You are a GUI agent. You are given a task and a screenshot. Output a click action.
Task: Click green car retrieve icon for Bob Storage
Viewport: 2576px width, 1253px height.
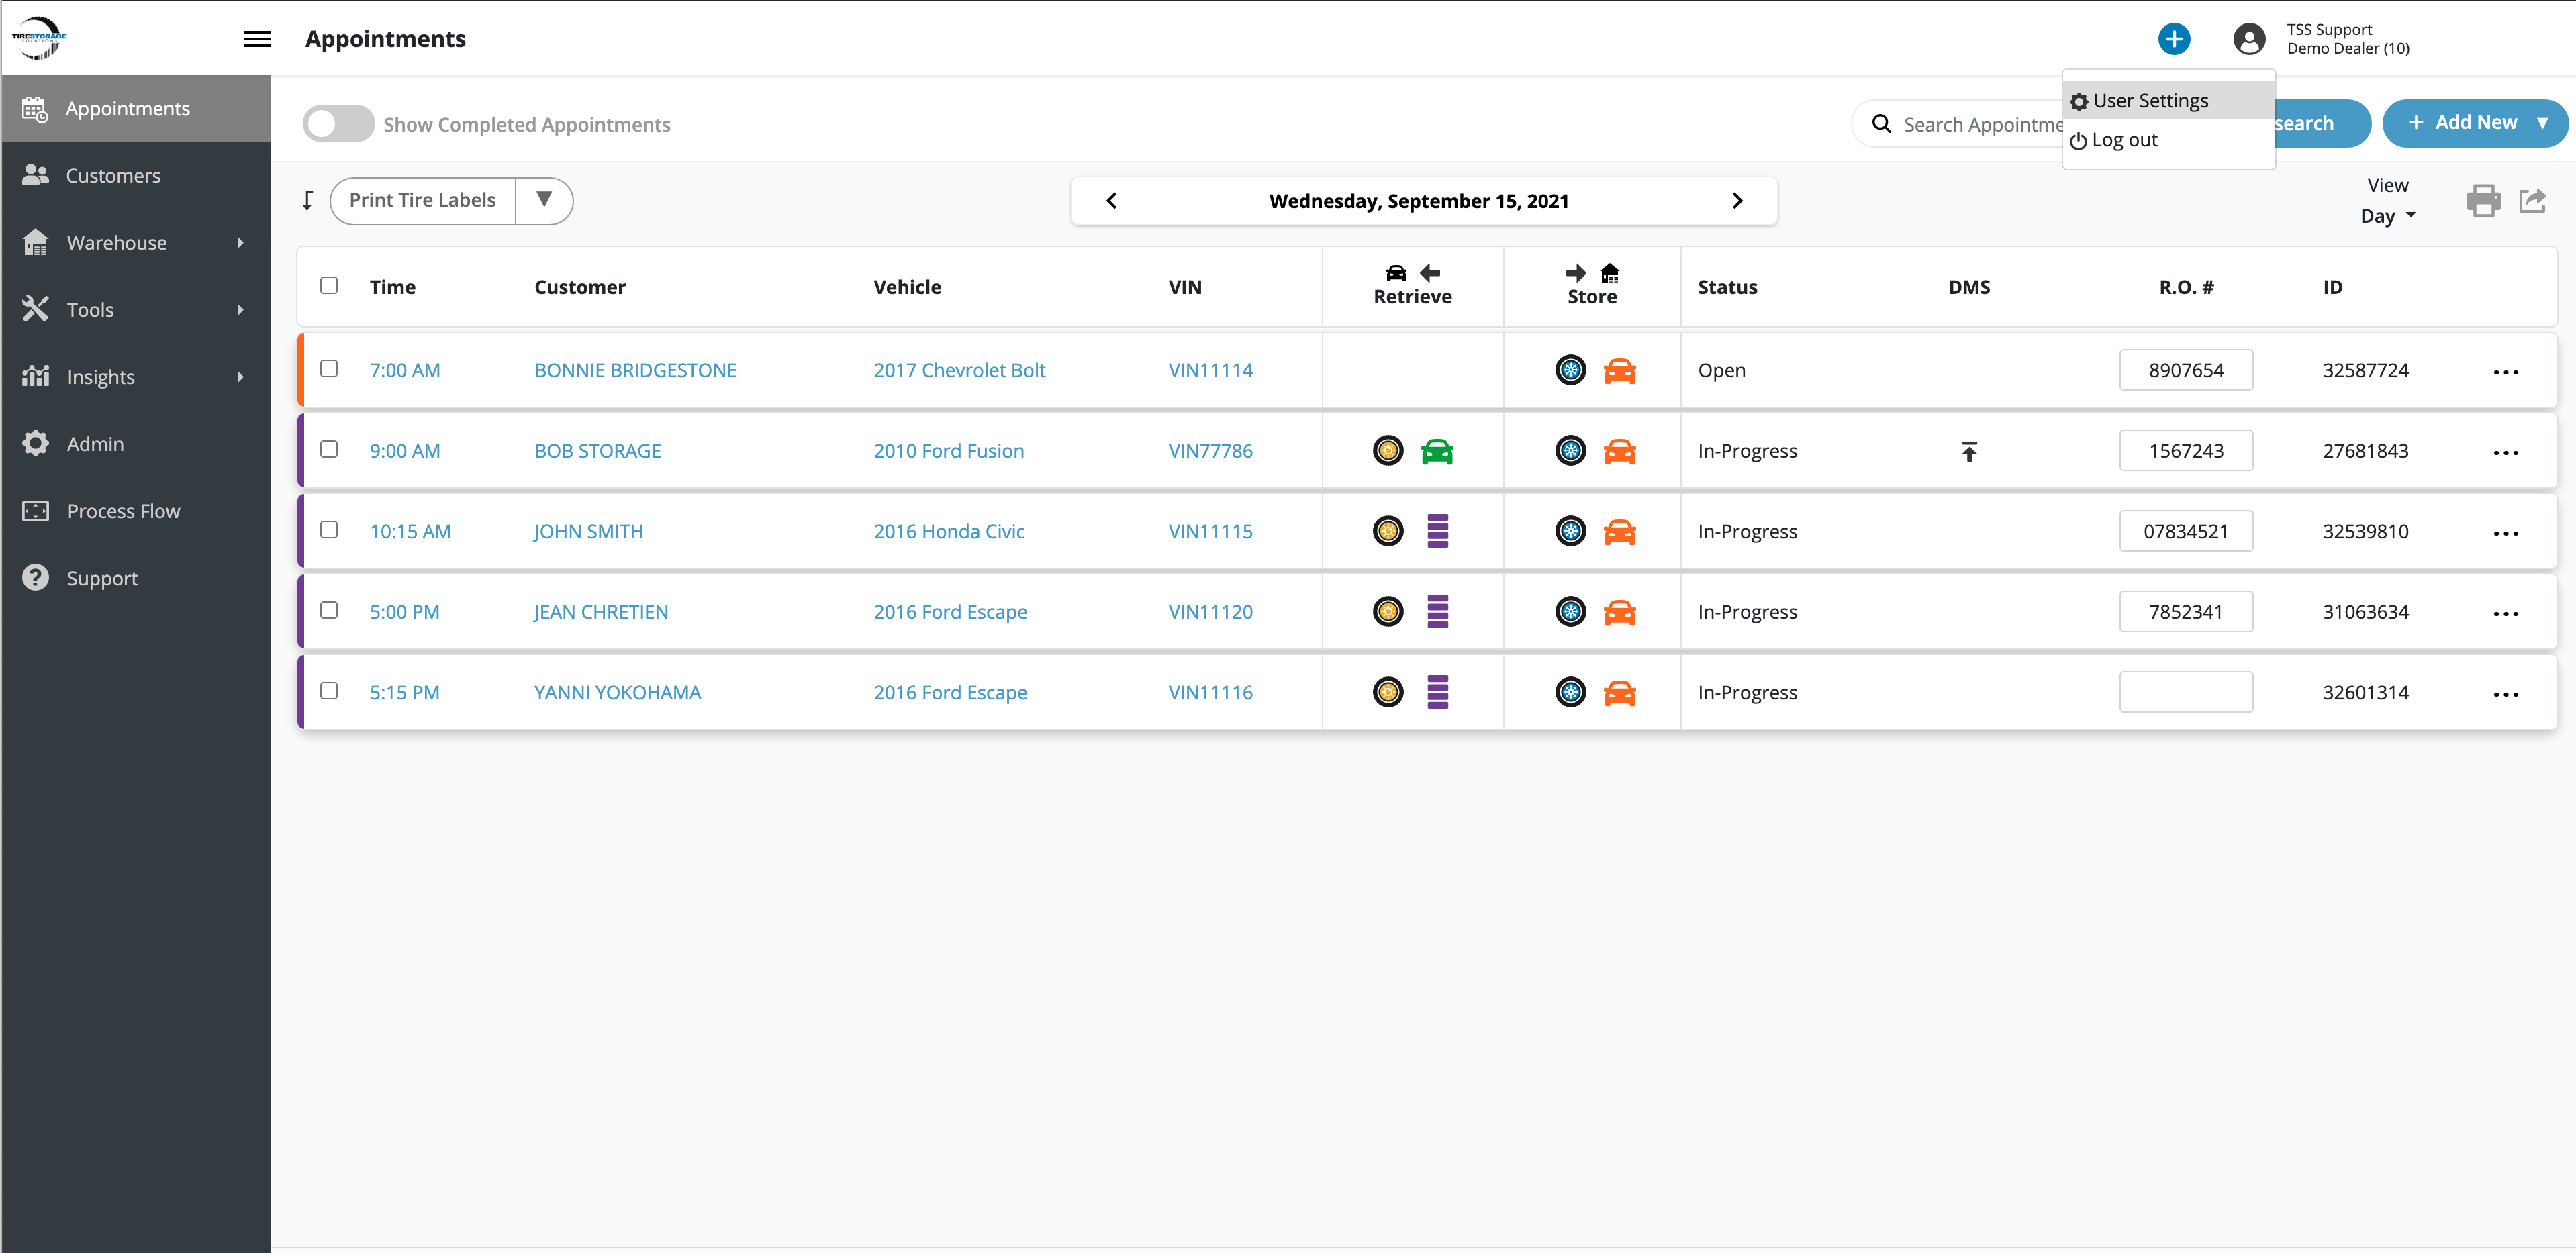click(1436, 452)
